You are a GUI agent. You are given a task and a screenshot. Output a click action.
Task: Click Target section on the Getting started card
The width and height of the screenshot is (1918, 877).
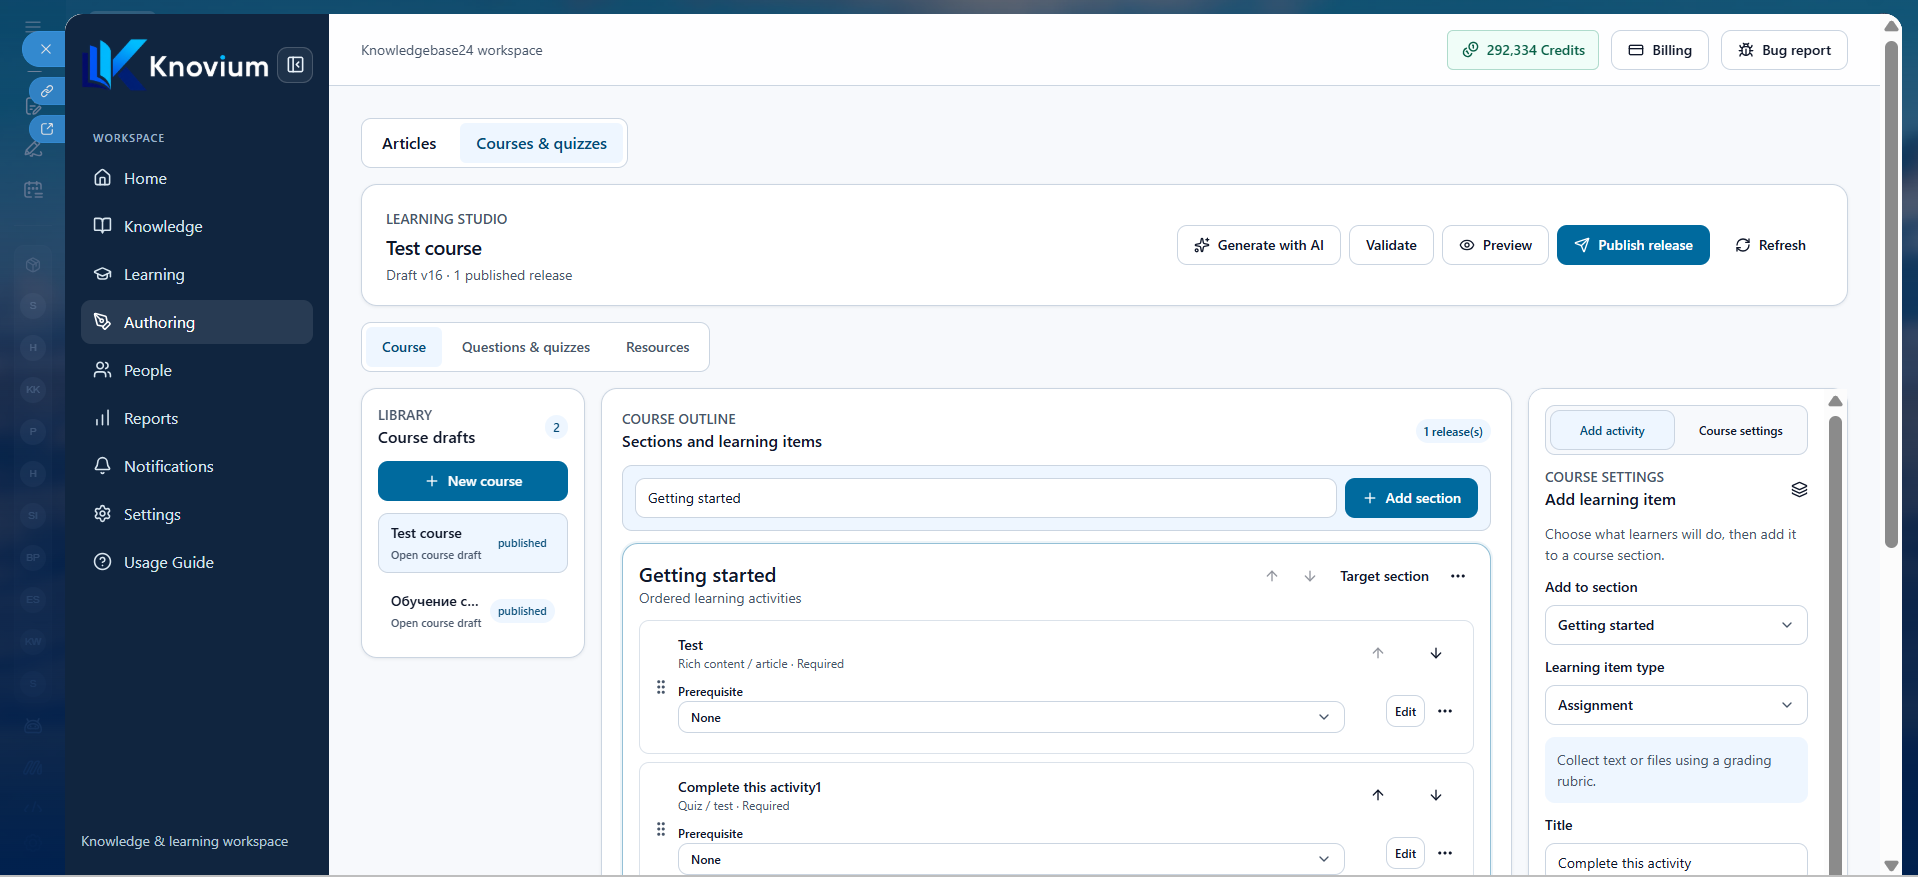pyautogui.click(x=1384, y=576)
